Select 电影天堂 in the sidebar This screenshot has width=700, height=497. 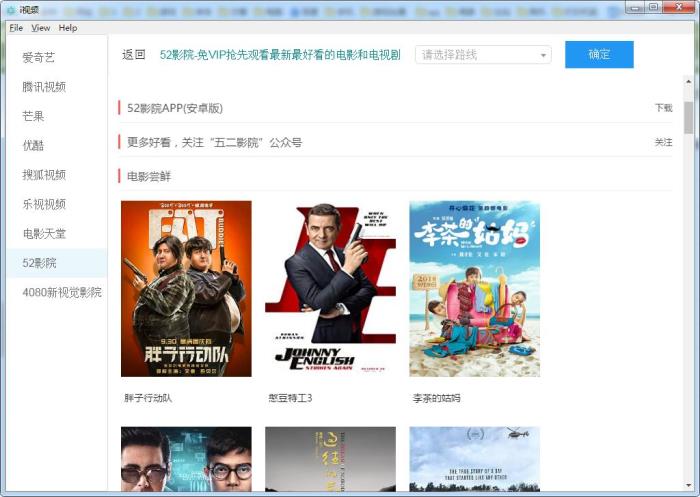tap(57, 233)
